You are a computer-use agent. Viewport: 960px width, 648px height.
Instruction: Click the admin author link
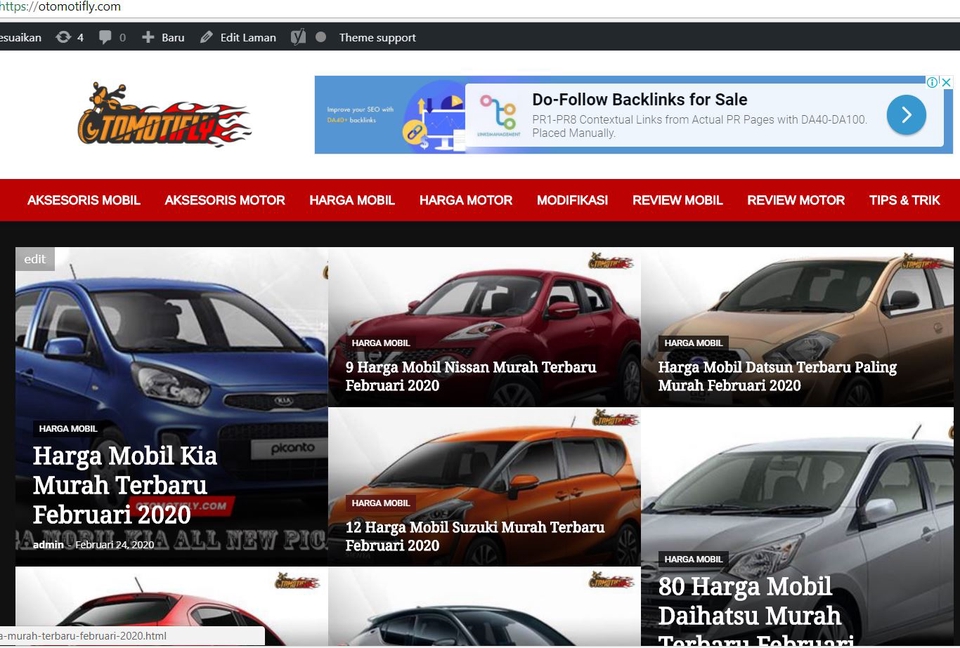click(x=48, y=544)
